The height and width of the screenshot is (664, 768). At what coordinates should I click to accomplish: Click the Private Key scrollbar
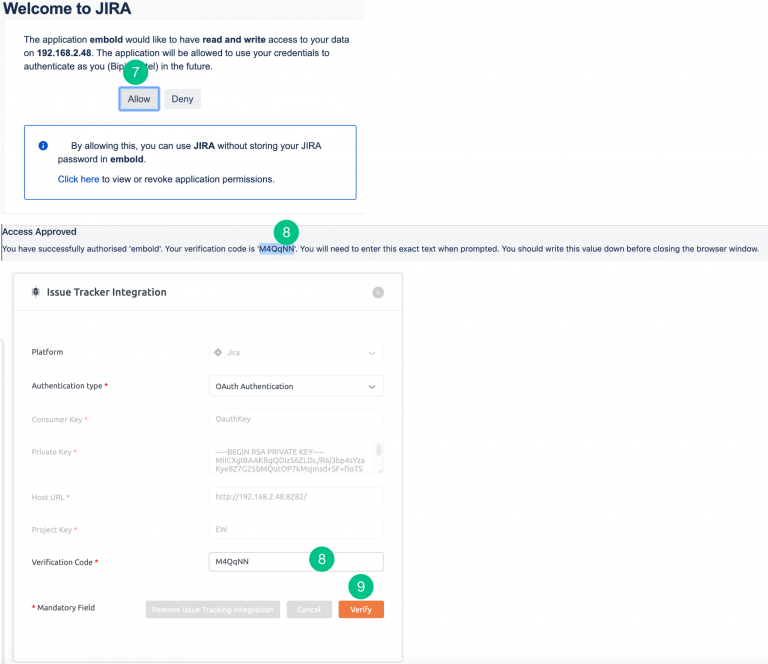[379, 450]
